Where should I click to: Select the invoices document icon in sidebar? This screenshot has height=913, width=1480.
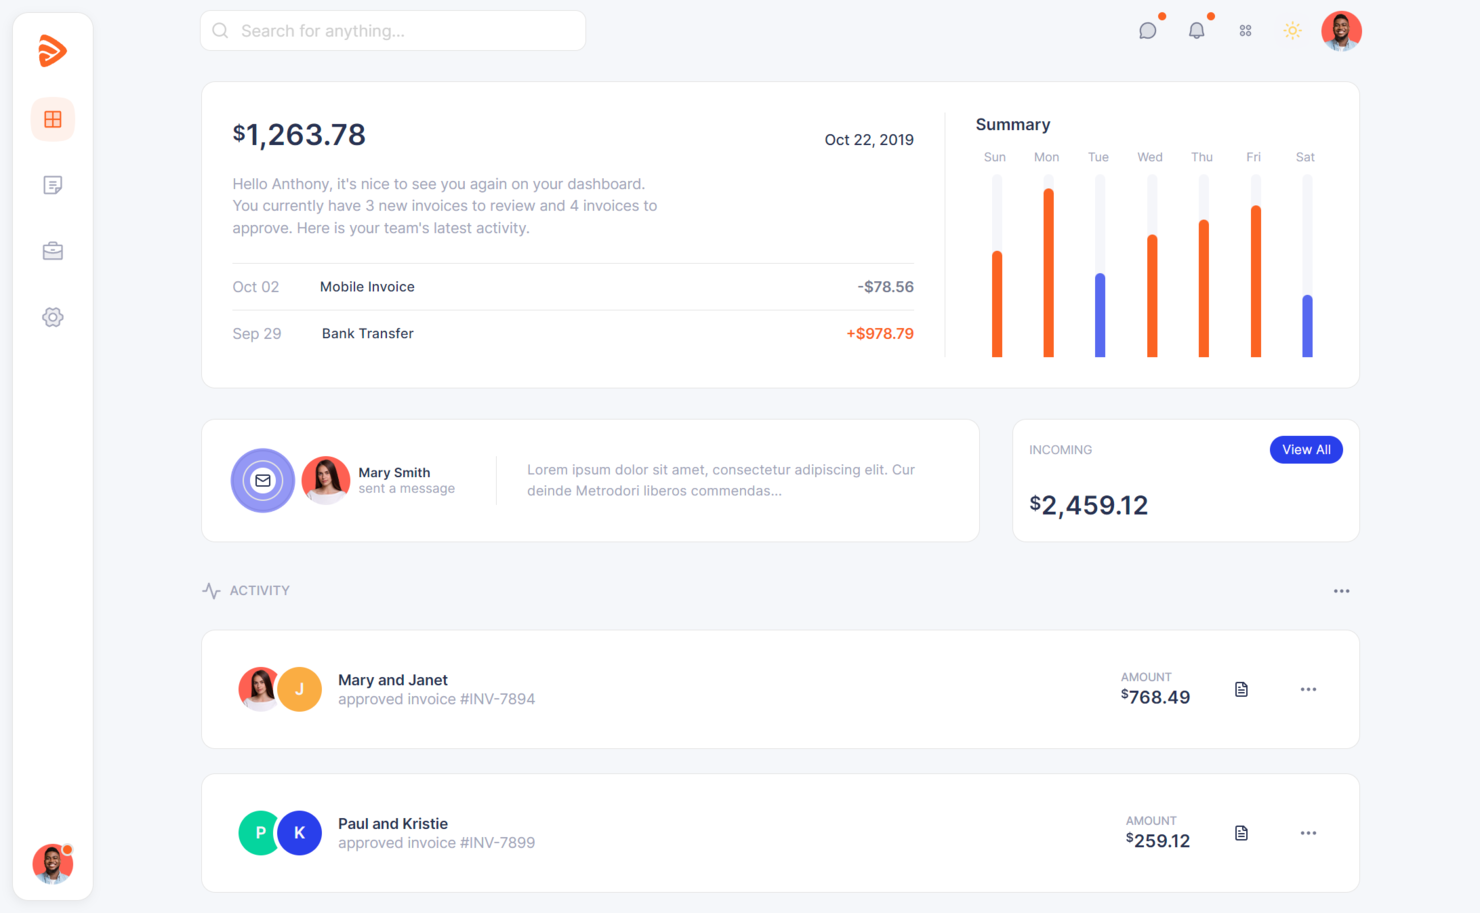tap(52, 185)
